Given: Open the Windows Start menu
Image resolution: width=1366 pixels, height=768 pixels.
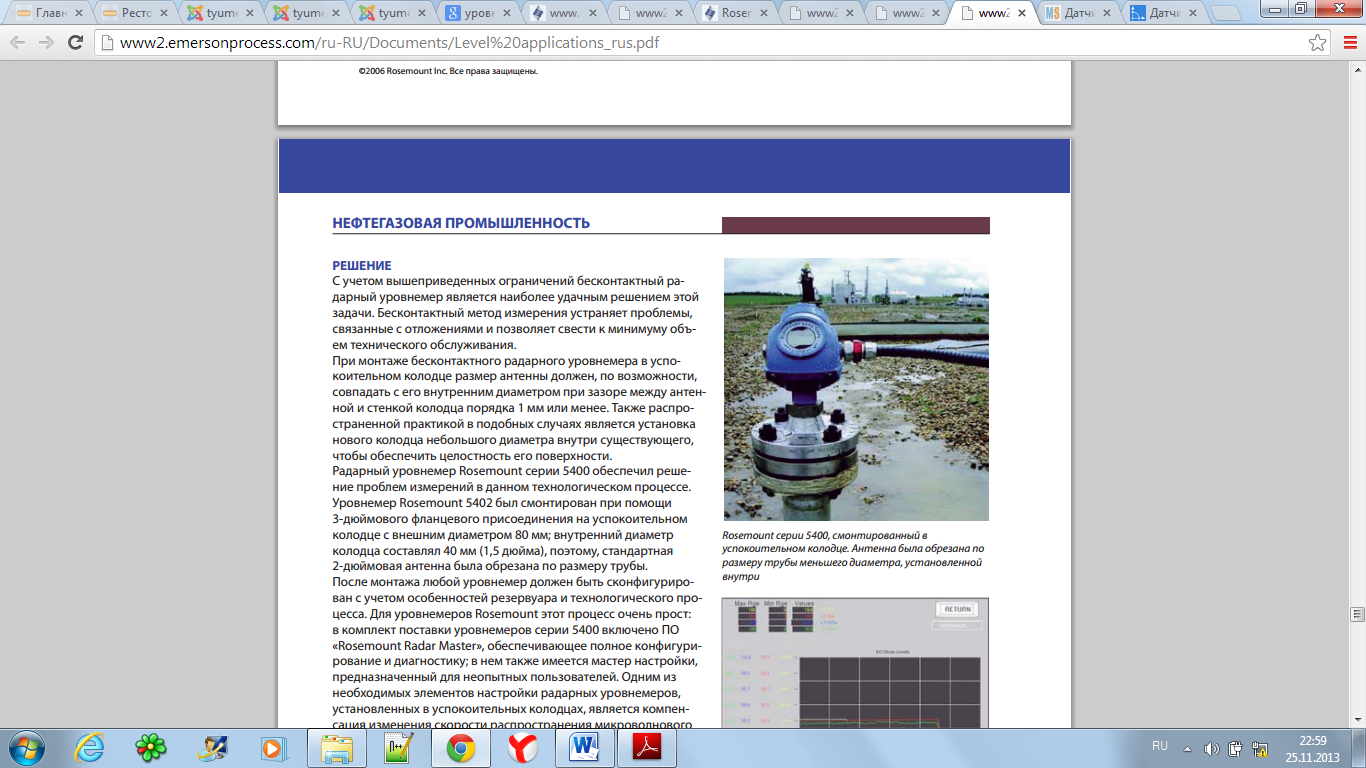Looking at the screenshot, I should (x=25, y=747).
